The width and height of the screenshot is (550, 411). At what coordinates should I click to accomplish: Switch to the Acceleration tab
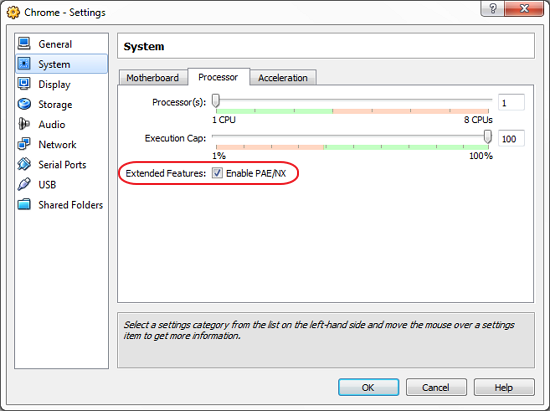tap(283, 78)
